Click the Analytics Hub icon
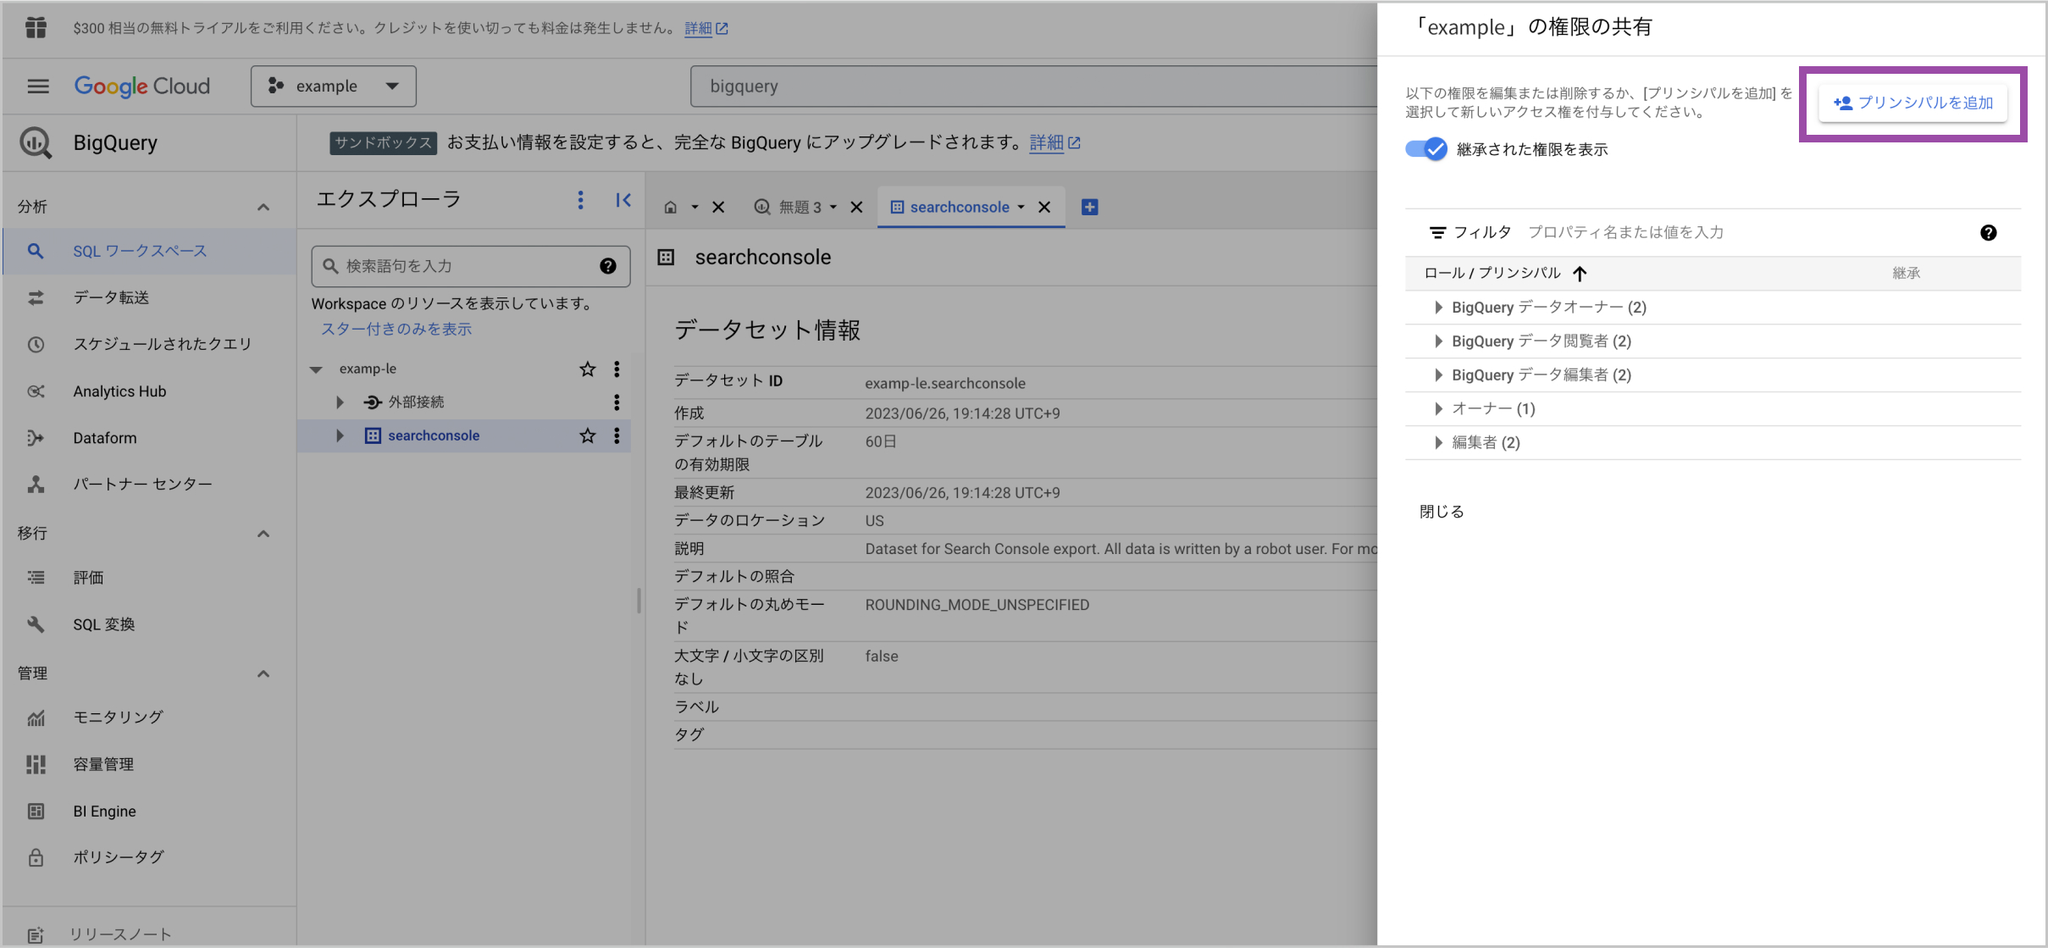This screenshot has width=2048, height=948. pyautogui.click(x=36, y=391)
